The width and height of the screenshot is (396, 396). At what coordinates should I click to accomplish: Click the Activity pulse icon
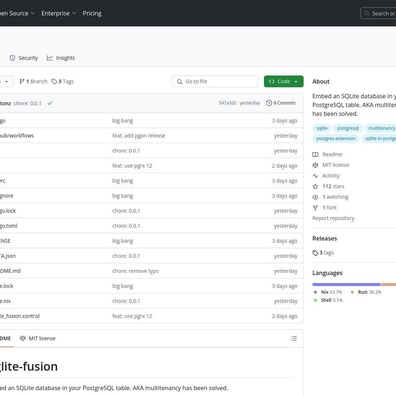tap(315, 176)
